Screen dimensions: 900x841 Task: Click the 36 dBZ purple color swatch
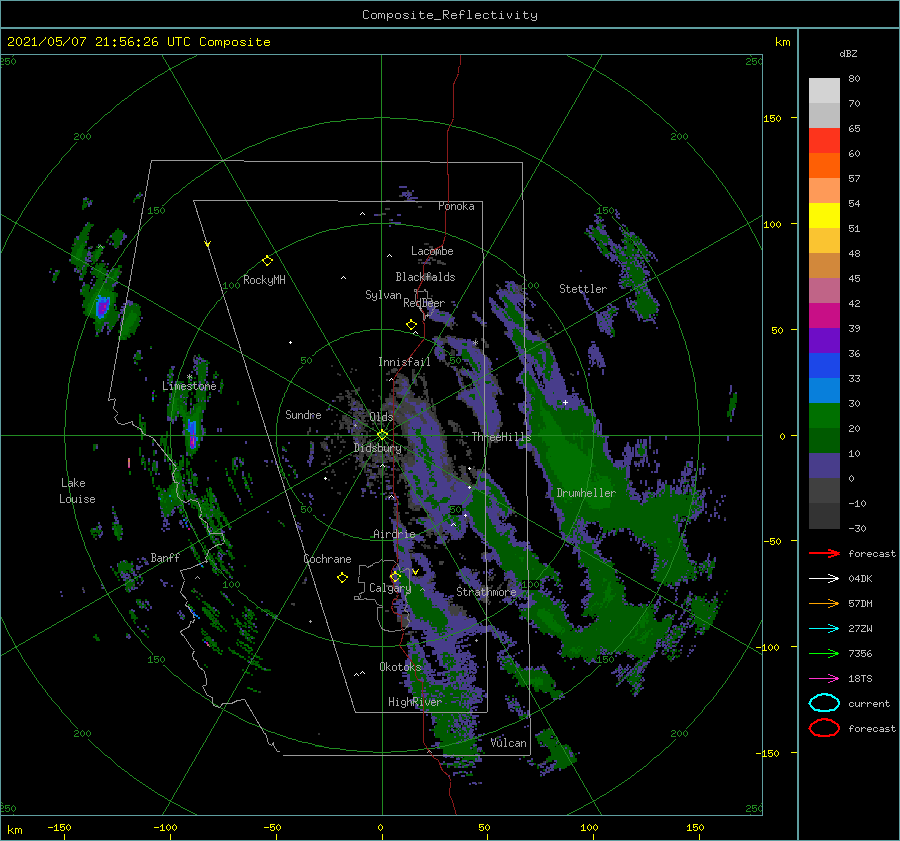[x=824, y=340]
